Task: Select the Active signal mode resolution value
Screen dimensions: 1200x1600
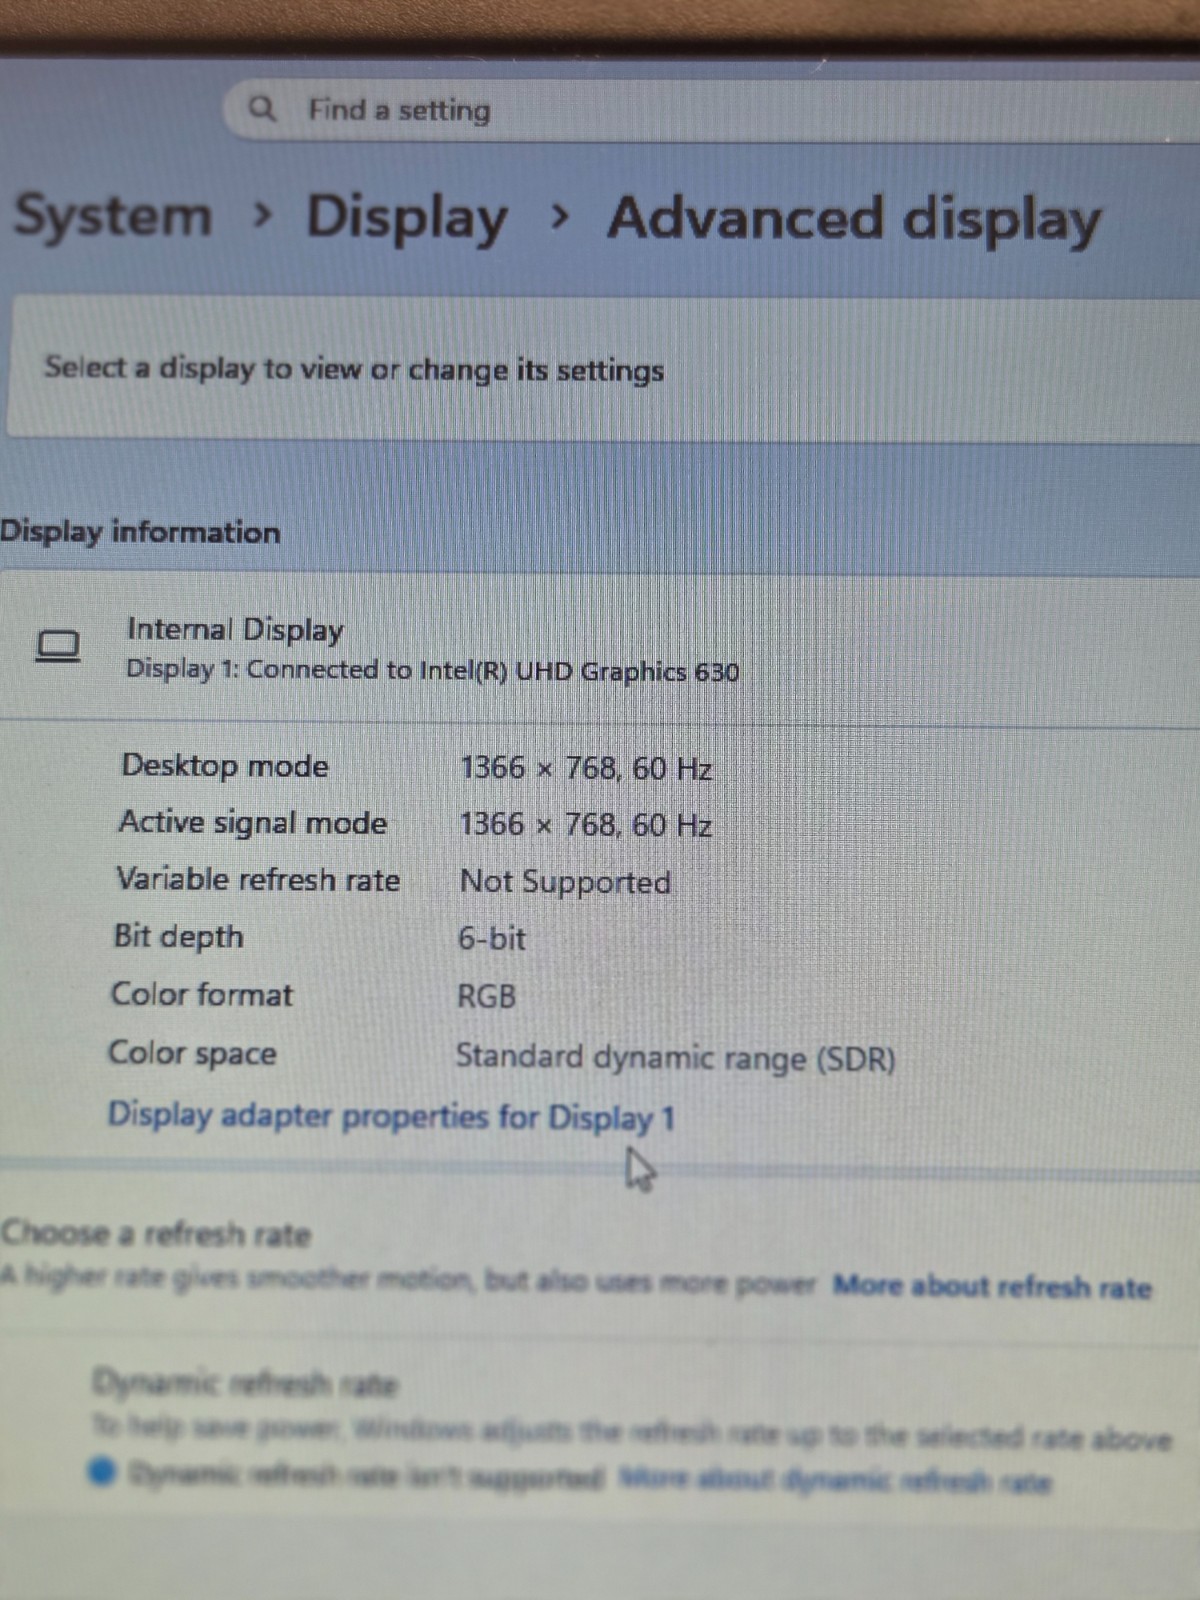Action: click(x=585, y=825)
